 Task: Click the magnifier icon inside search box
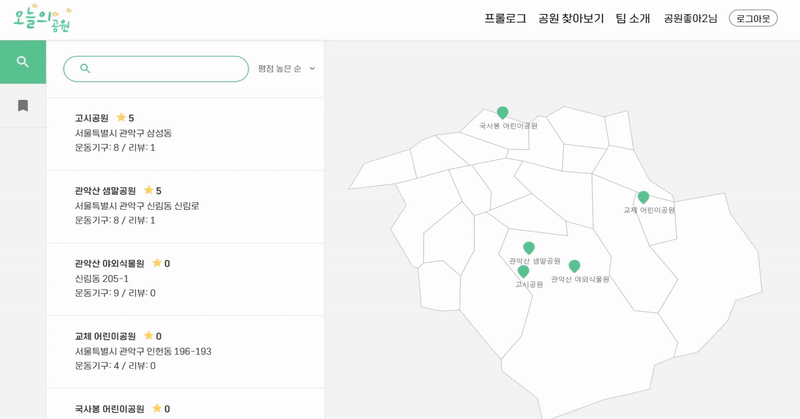click(85, 68)
